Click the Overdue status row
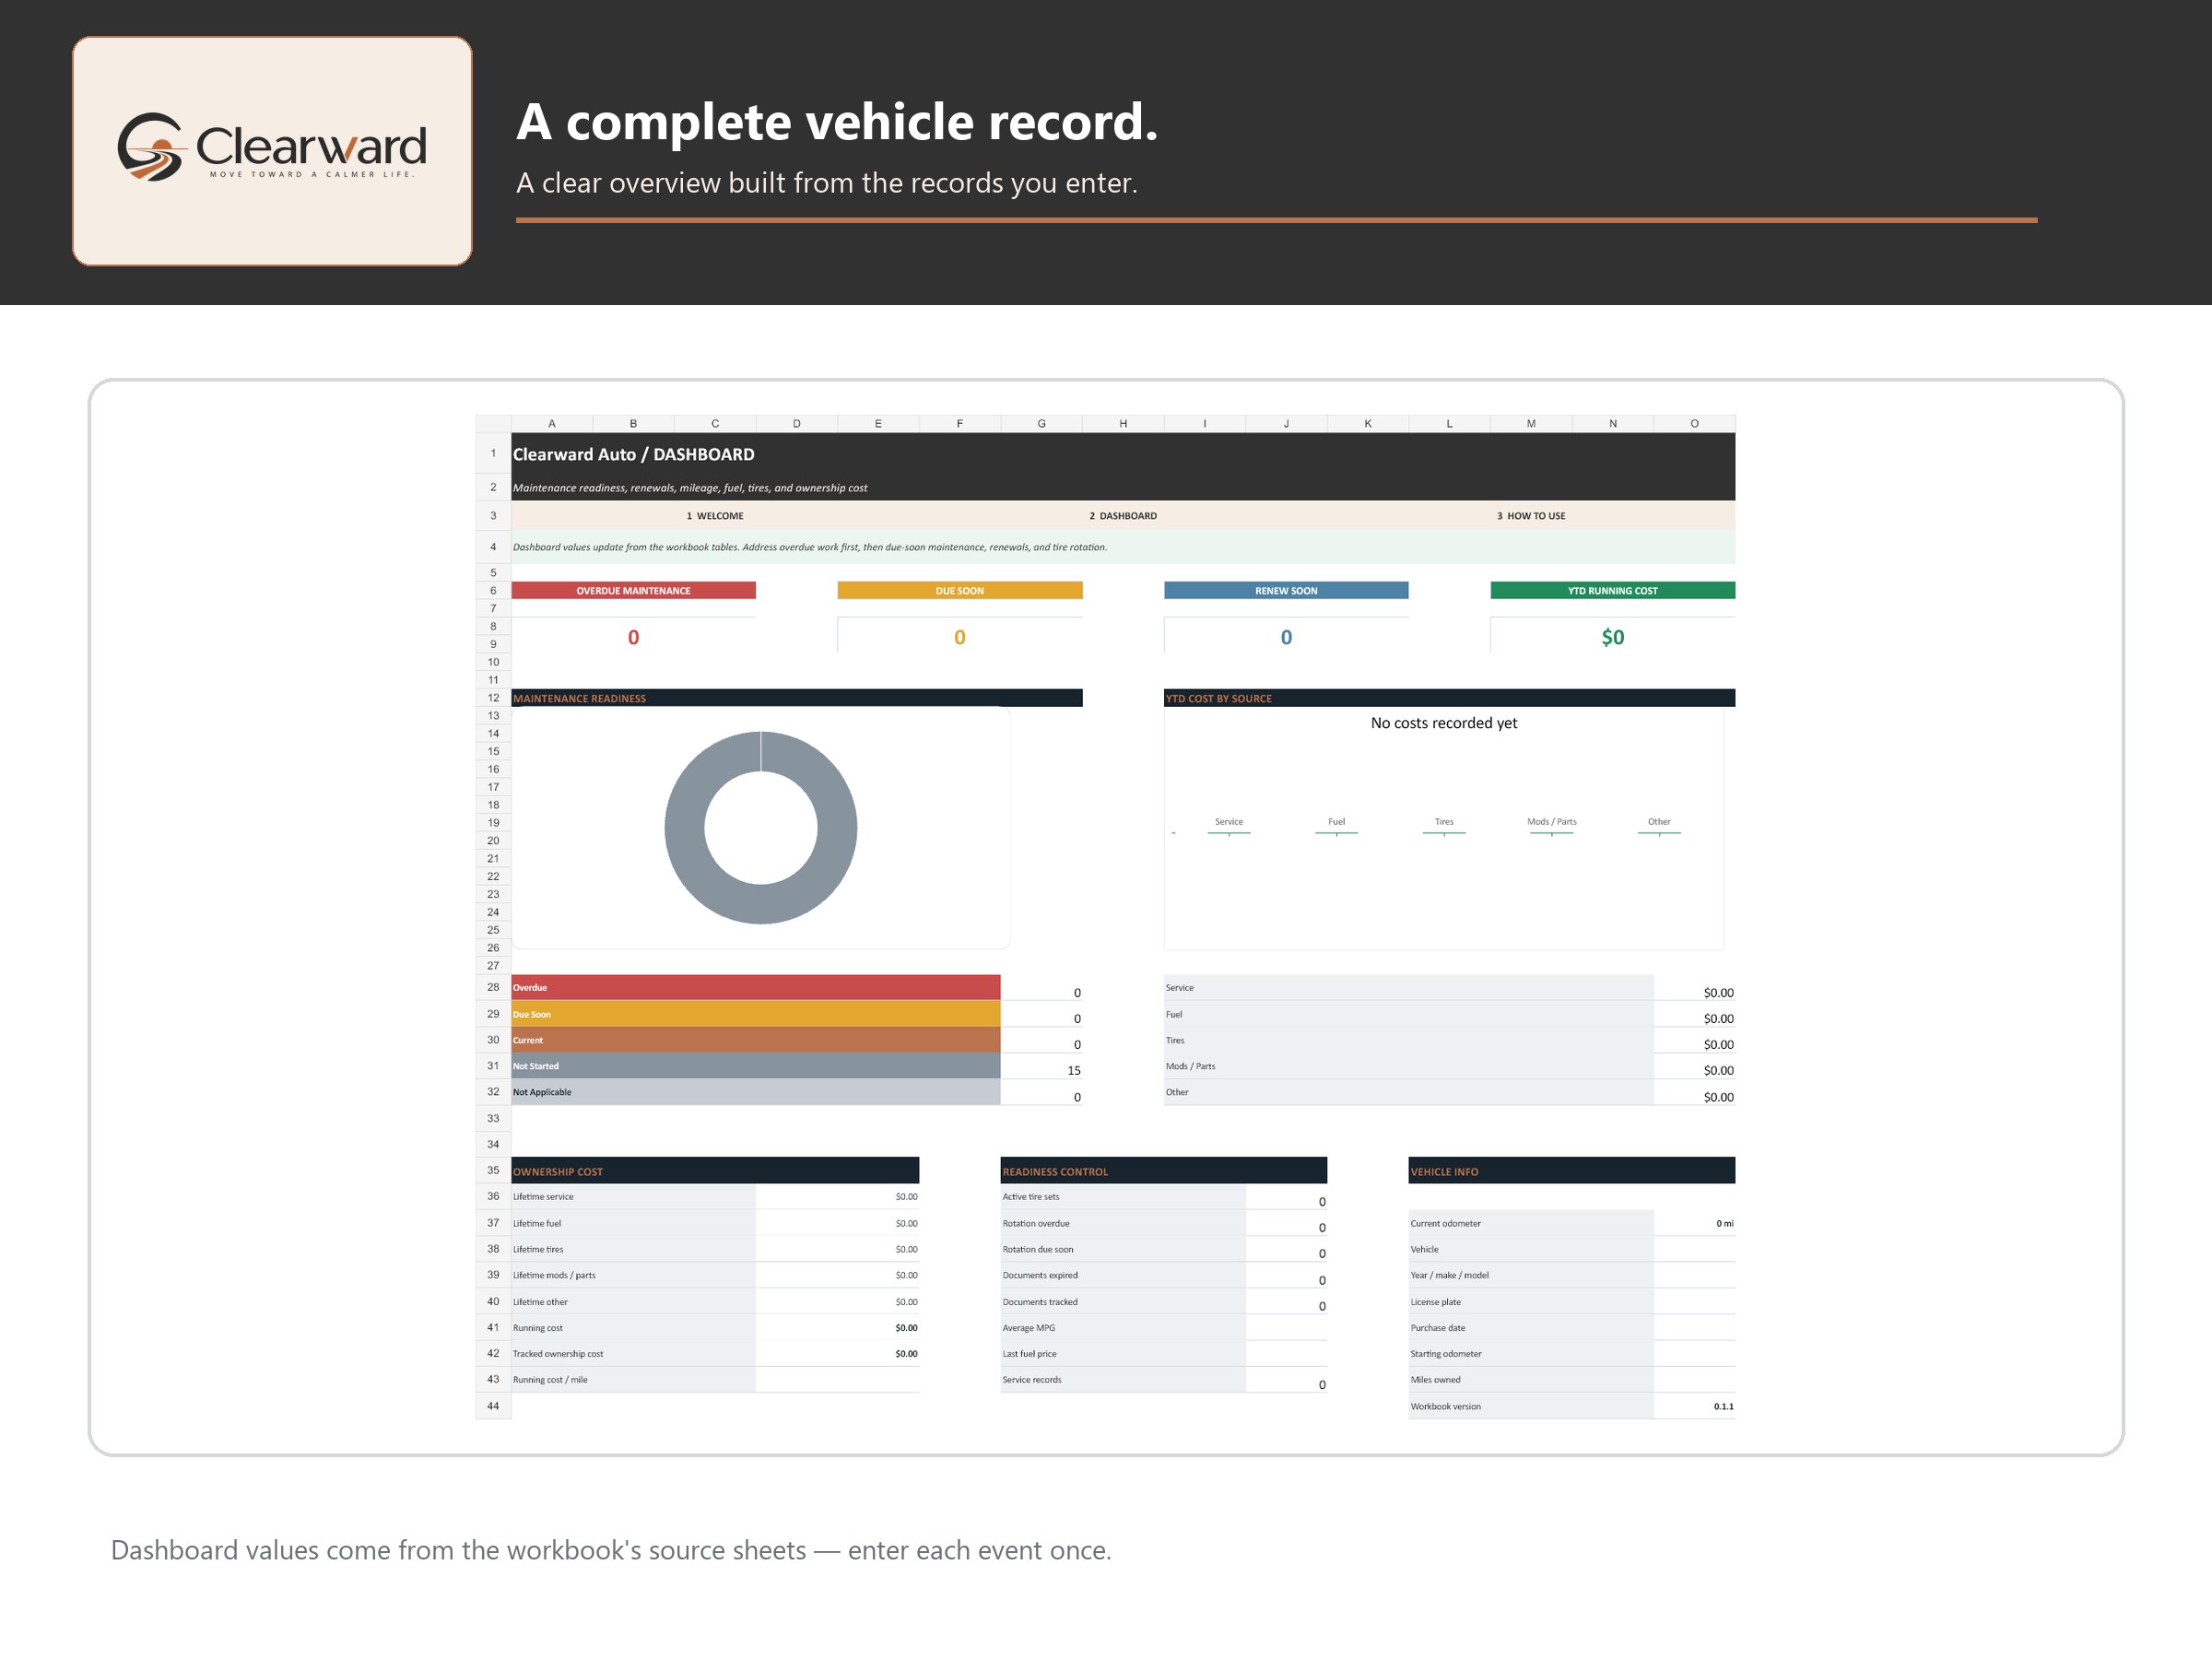Viewport: 2212px width, 1659px height. 756,988
